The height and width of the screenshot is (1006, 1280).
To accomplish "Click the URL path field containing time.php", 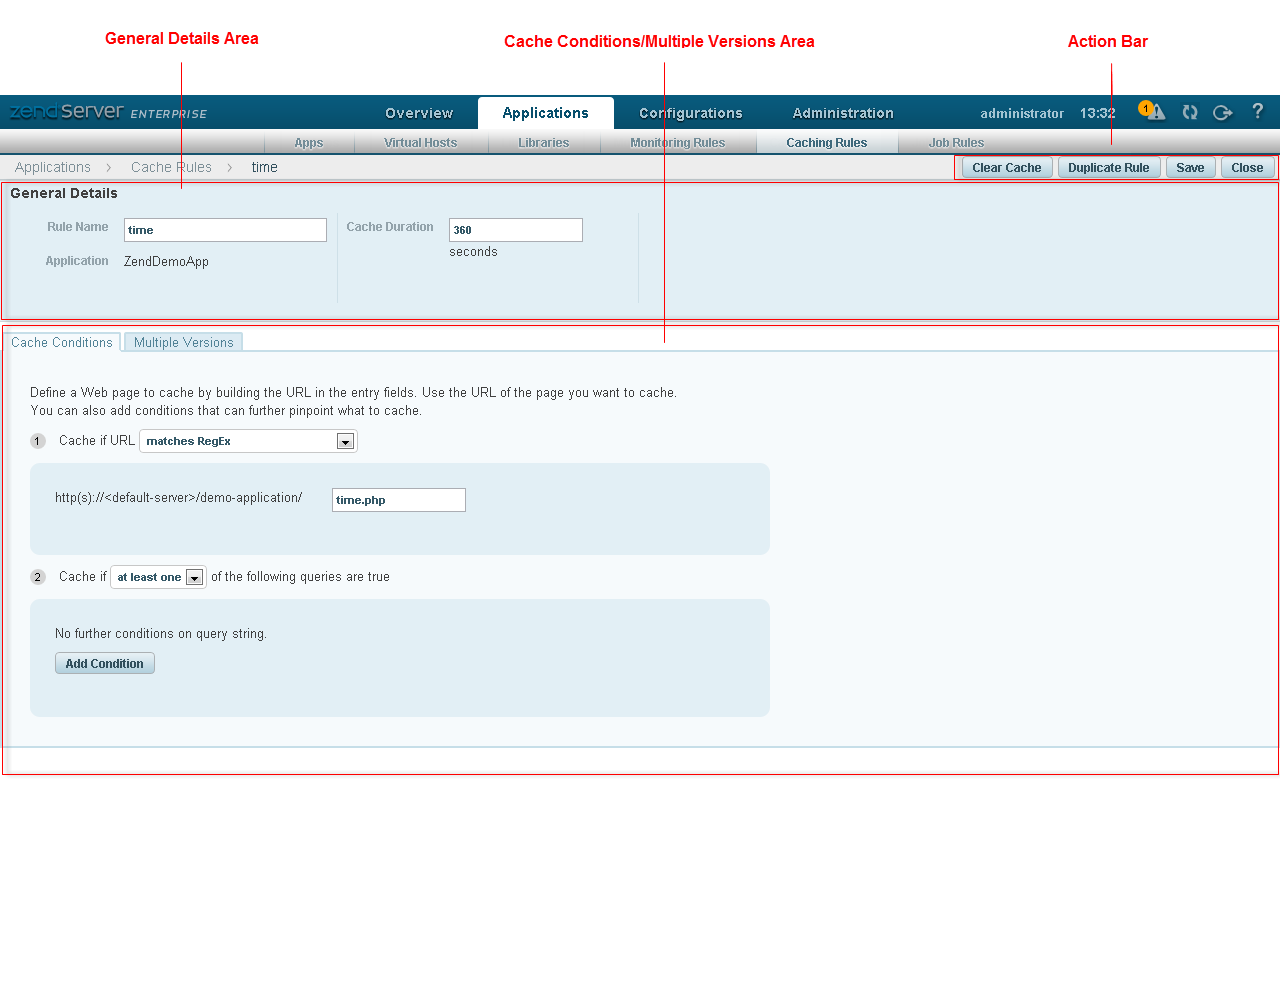I will [x=398, y=500].
